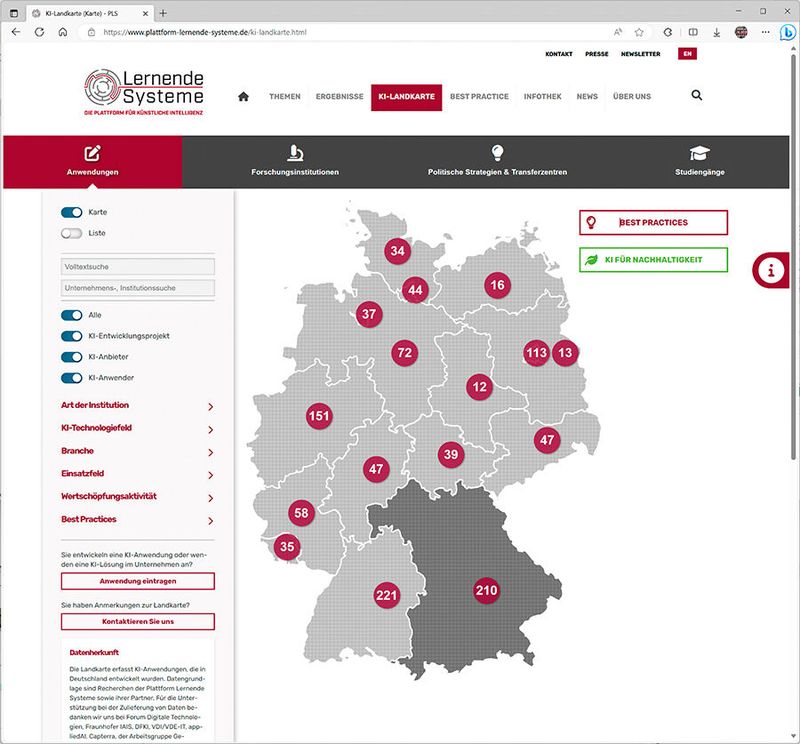
Task: Toggle the Liste view switch
Action: pyautogui.click(x=71, y=233)
